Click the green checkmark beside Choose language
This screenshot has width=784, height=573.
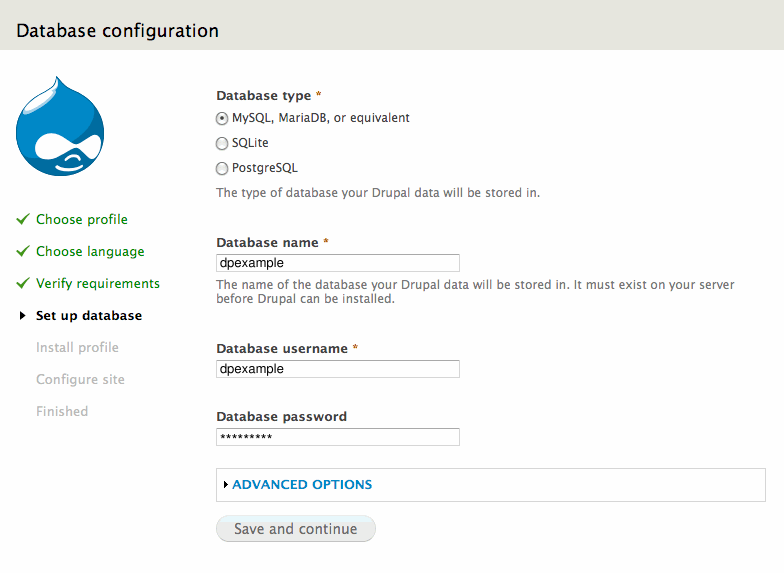[x=23, y=251]
